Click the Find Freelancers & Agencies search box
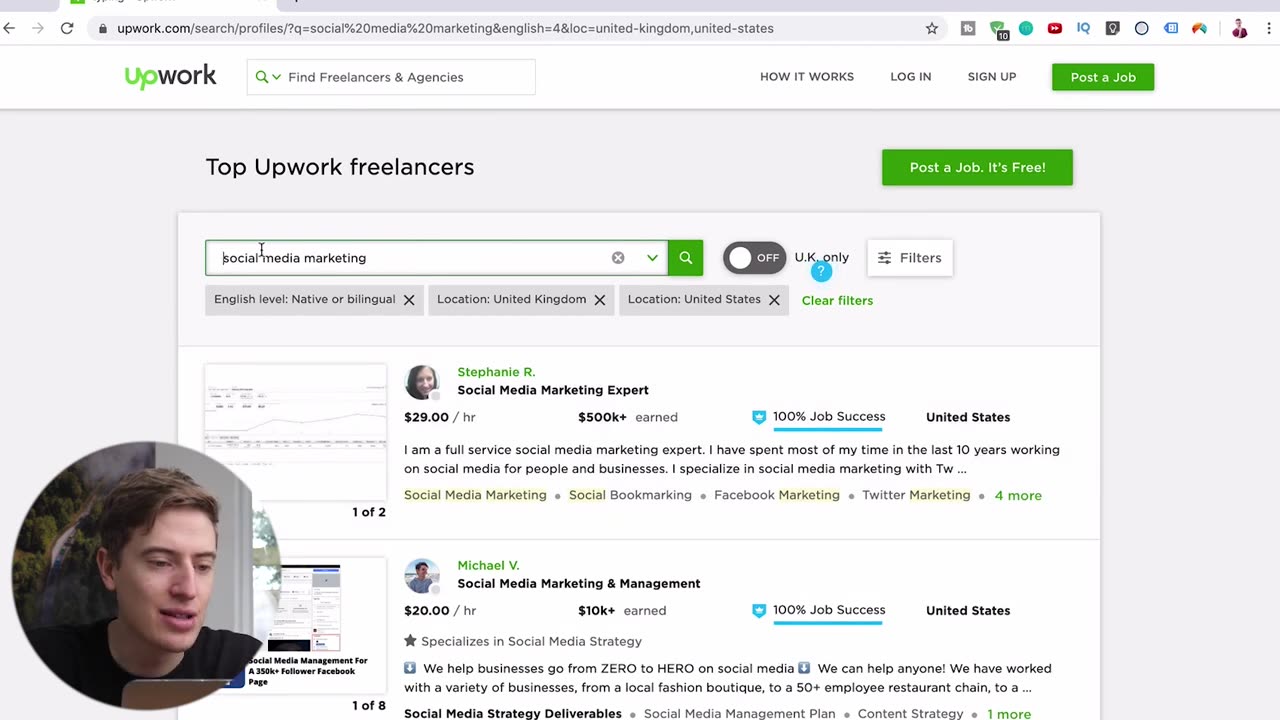Screen dimensions: 1280x720 (x=391, y=77)
